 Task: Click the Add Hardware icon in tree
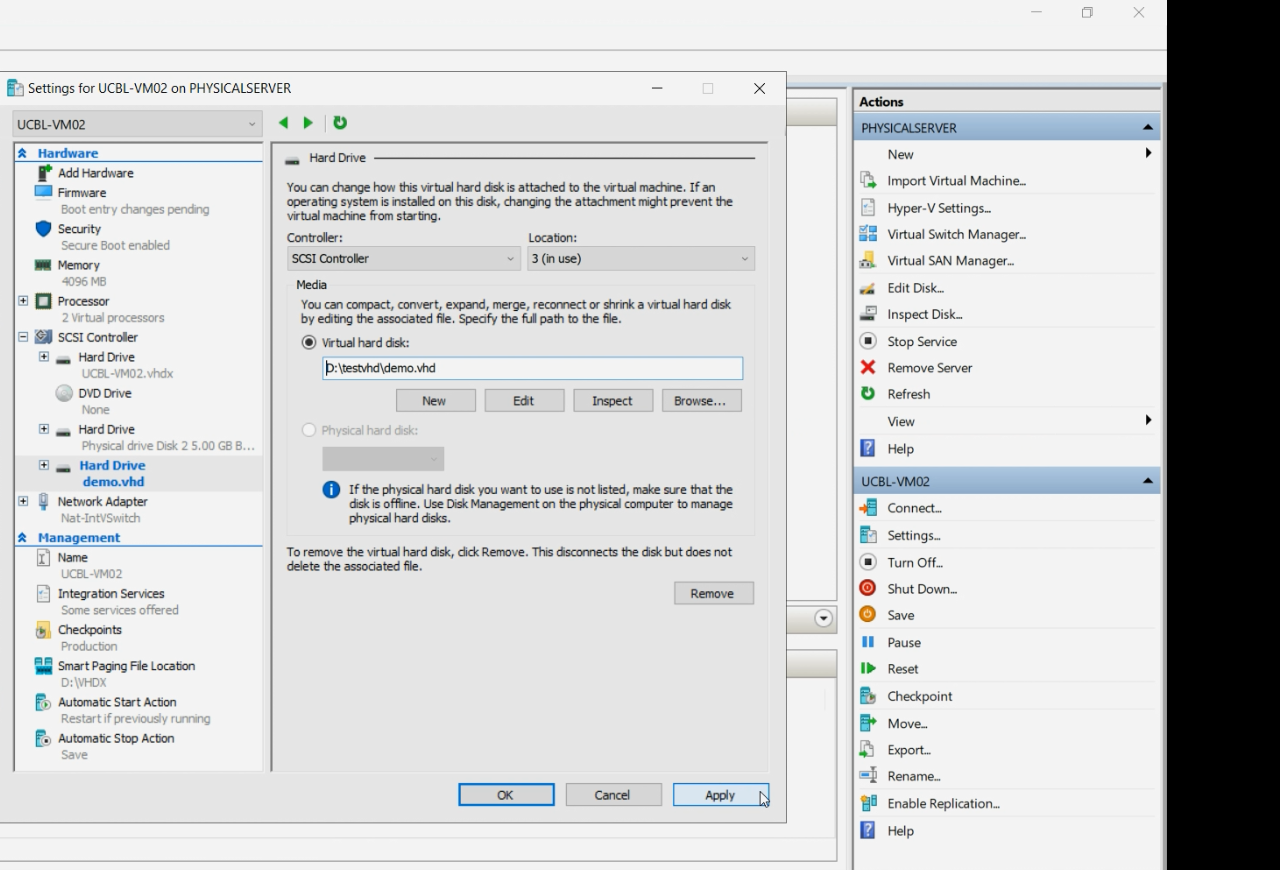coord(44,173)
